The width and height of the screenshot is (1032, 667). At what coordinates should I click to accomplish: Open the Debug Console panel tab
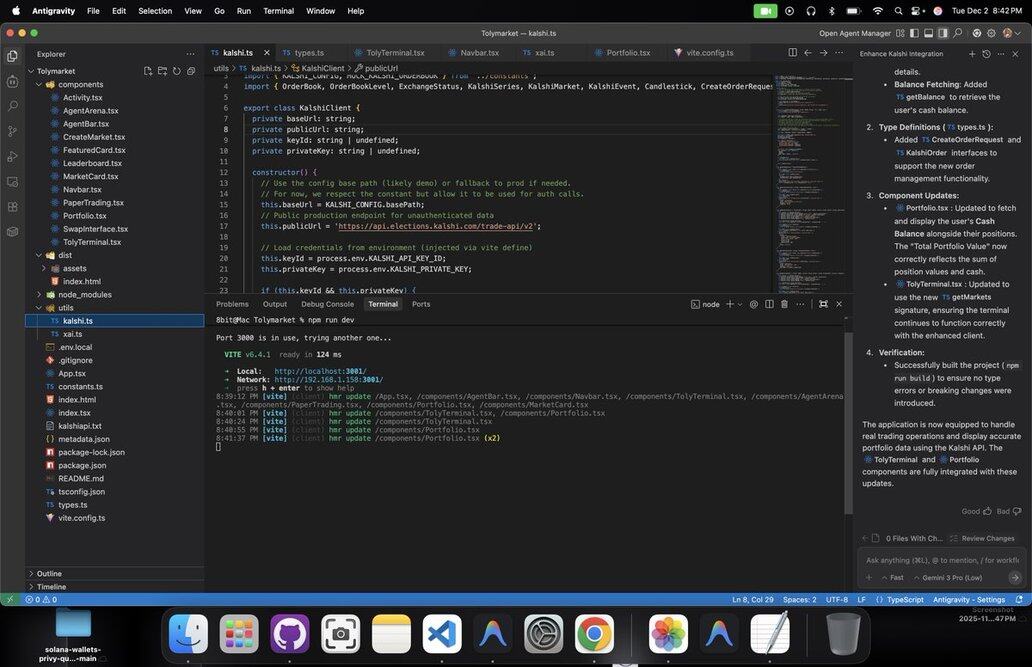pos(327,304)
